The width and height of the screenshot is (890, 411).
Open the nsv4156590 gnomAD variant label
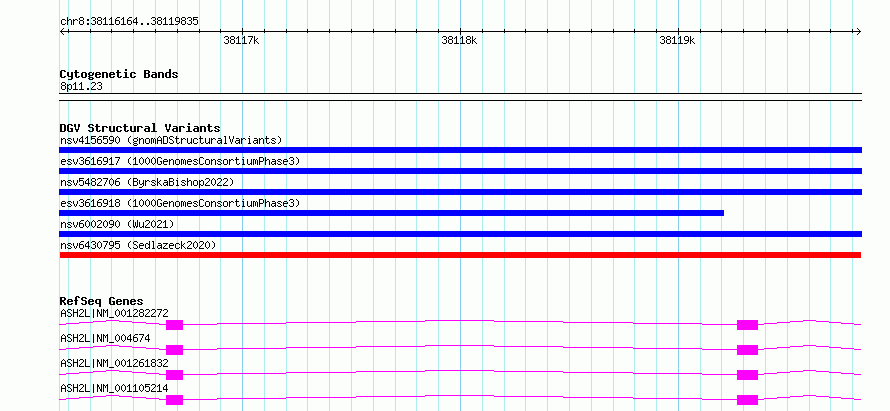171,140
